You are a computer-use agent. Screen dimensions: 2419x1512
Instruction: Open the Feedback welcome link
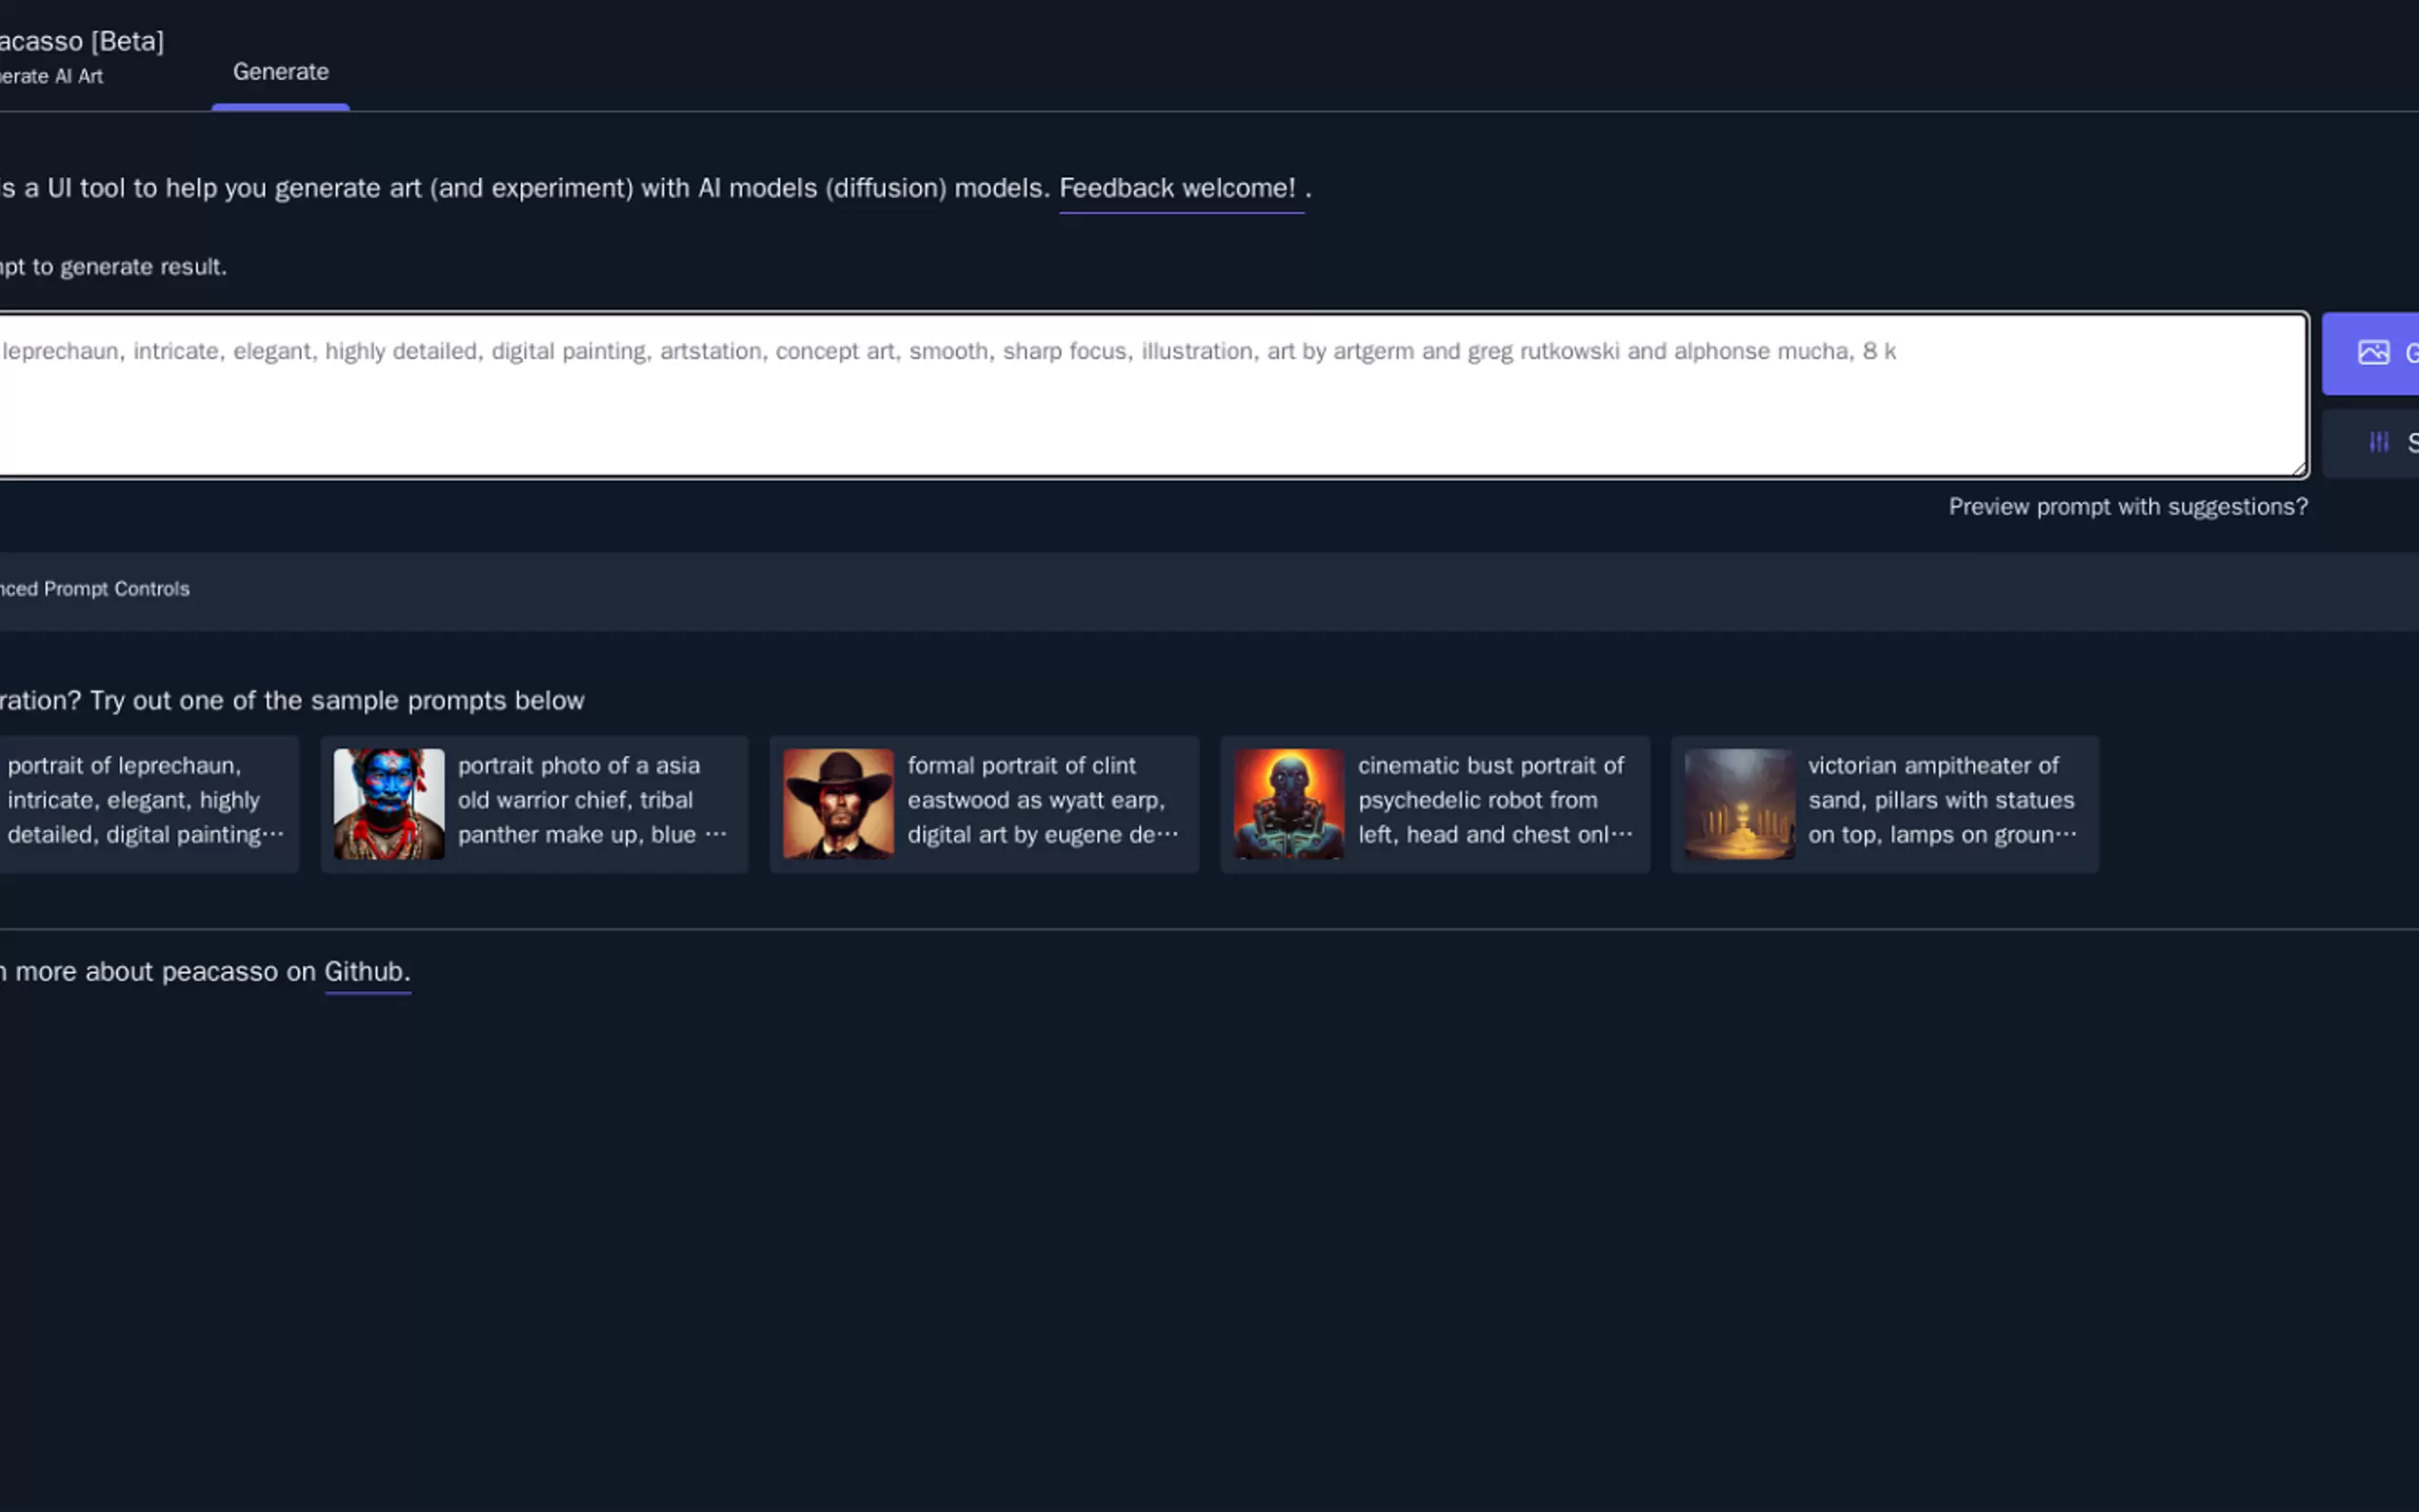tap(1180, 188)
